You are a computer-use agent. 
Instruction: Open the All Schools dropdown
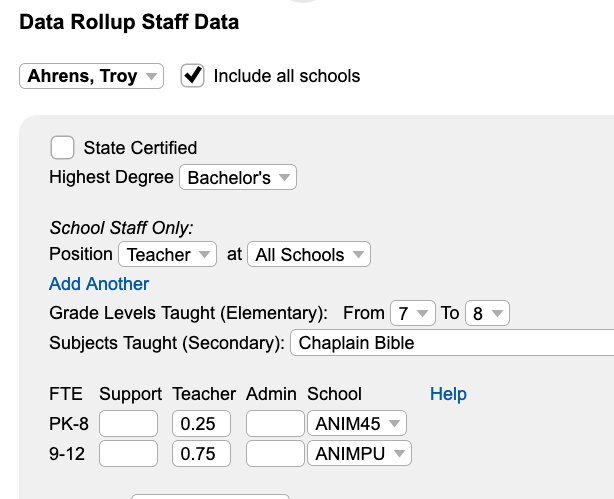[x=309, y=254]
